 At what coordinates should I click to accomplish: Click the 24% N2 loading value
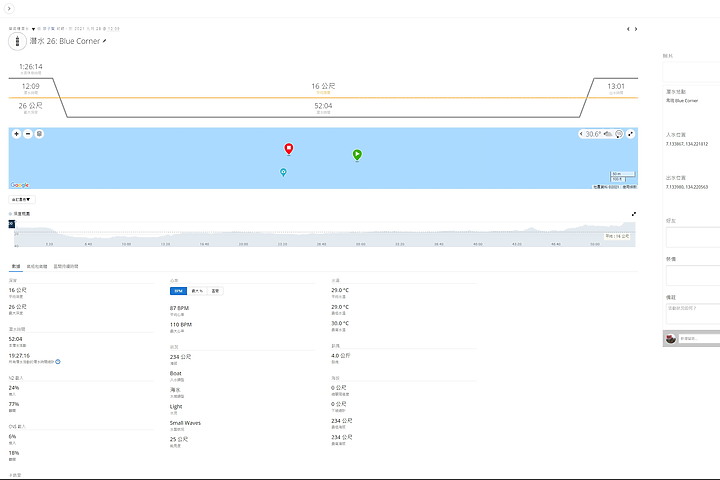pos(14,388)
